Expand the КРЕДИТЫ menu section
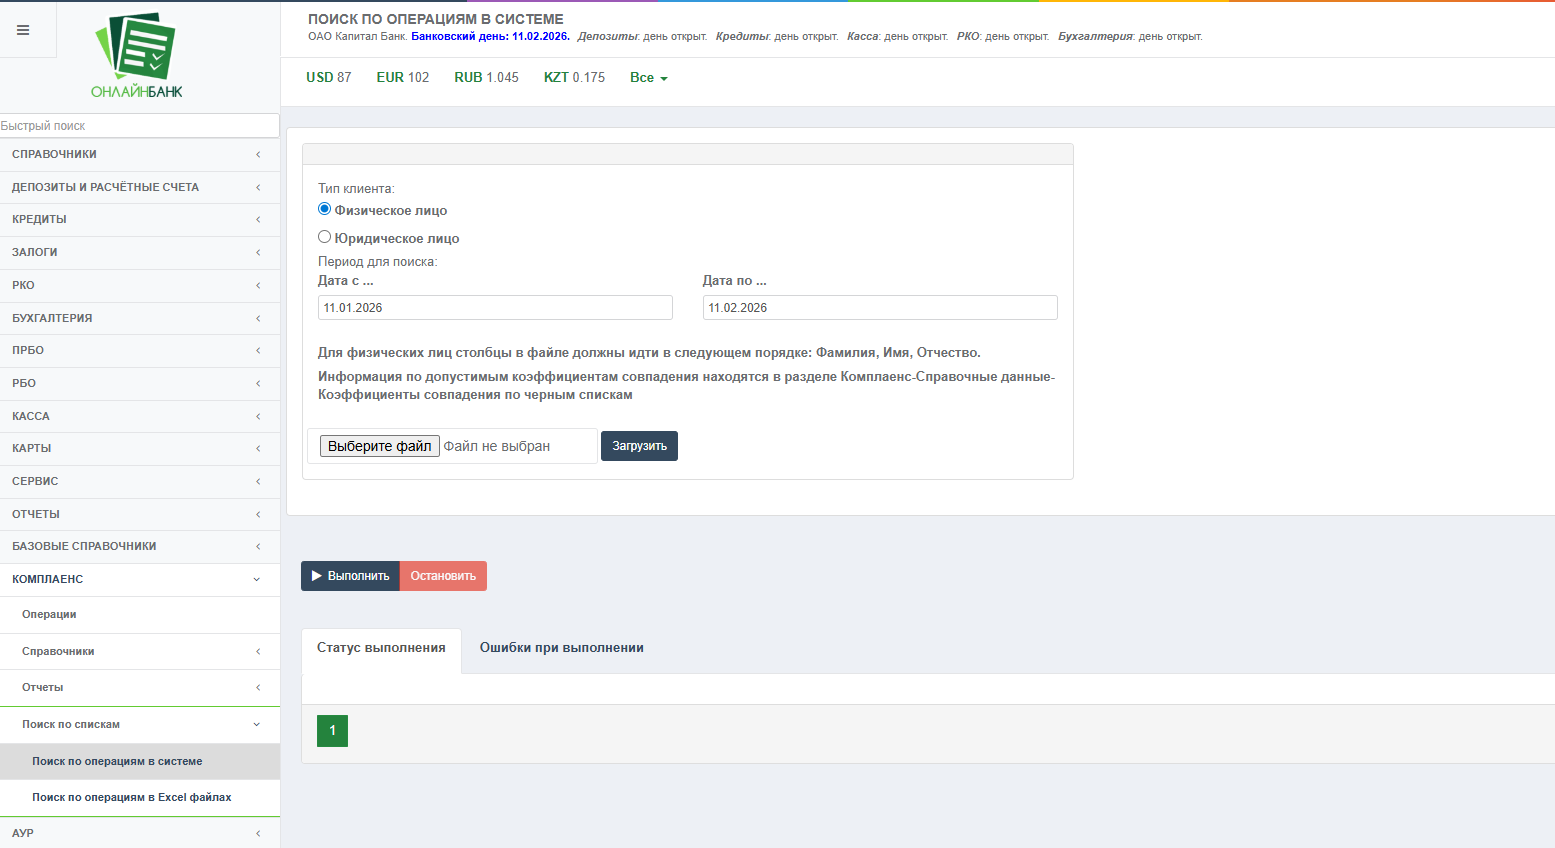Screen dimensions: 1555x848 [140, 220]
